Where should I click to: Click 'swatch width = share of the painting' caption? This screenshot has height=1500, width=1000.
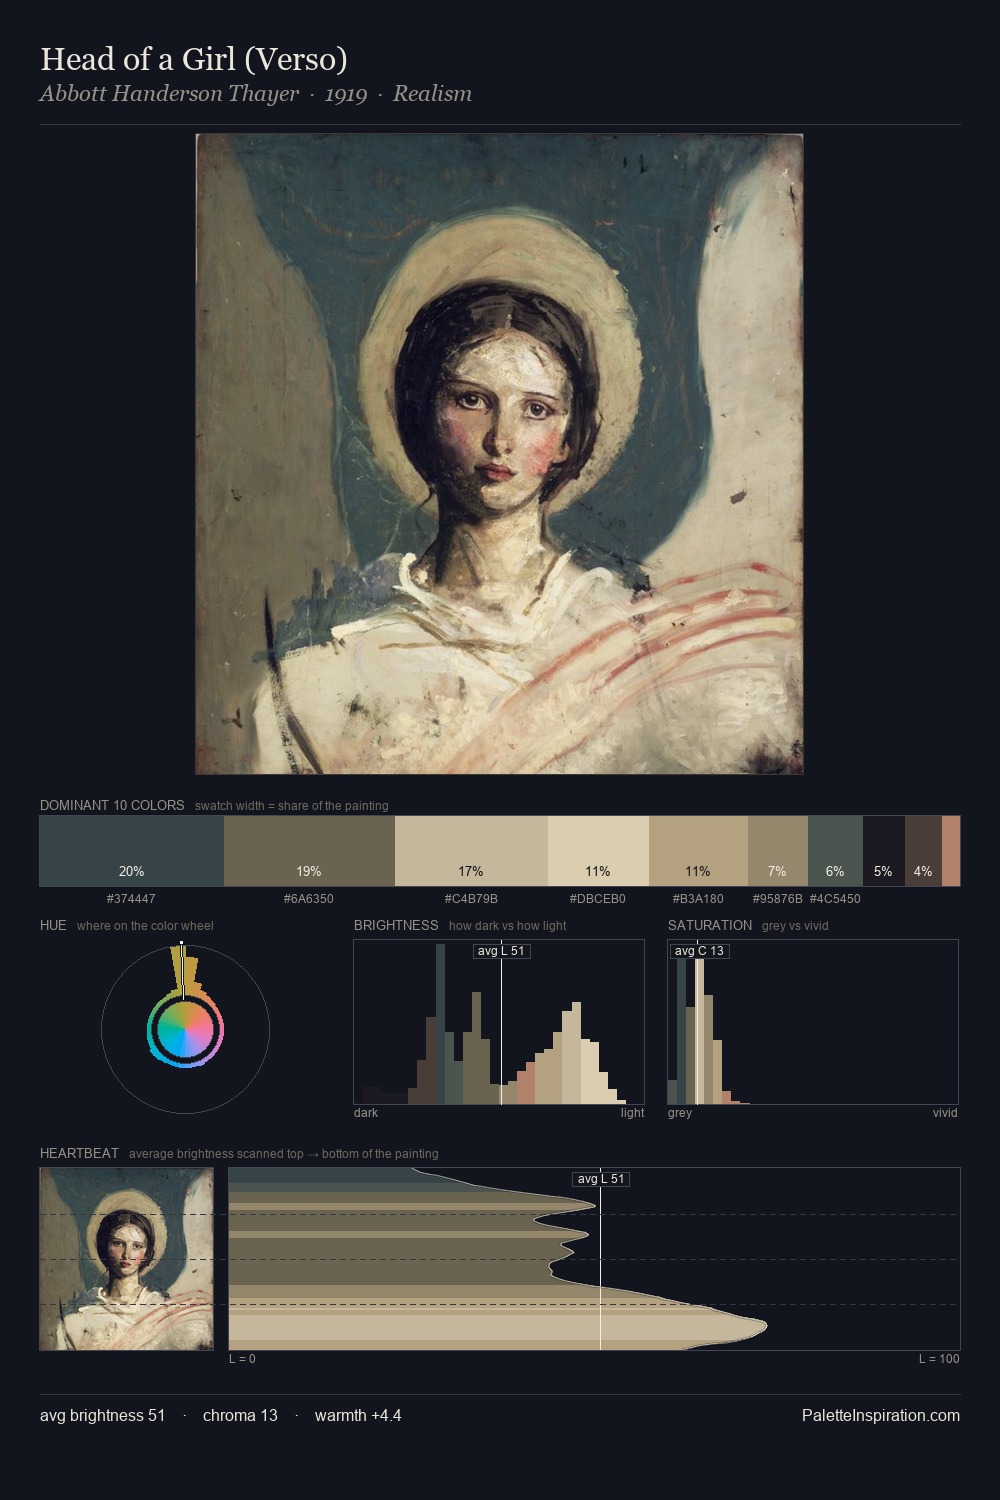click(292, 806)
